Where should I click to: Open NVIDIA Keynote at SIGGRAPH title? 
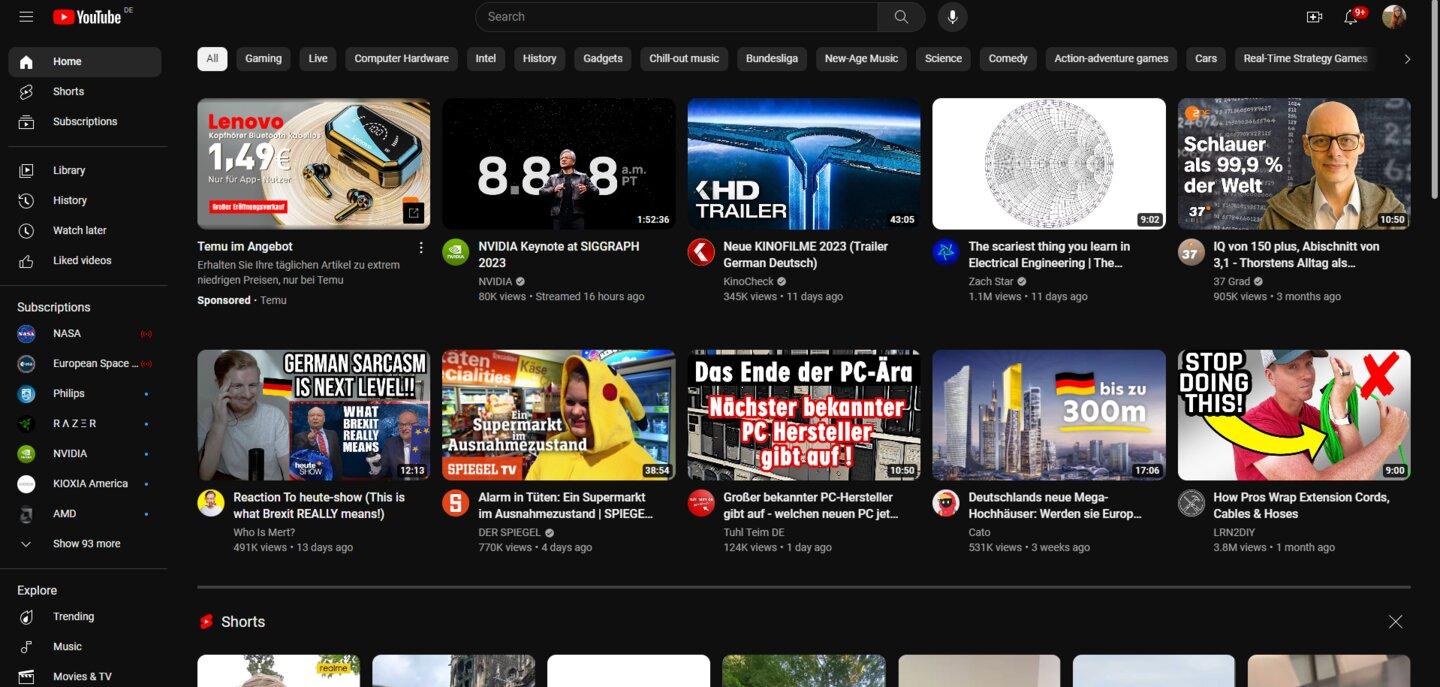[x=559, y=255]
